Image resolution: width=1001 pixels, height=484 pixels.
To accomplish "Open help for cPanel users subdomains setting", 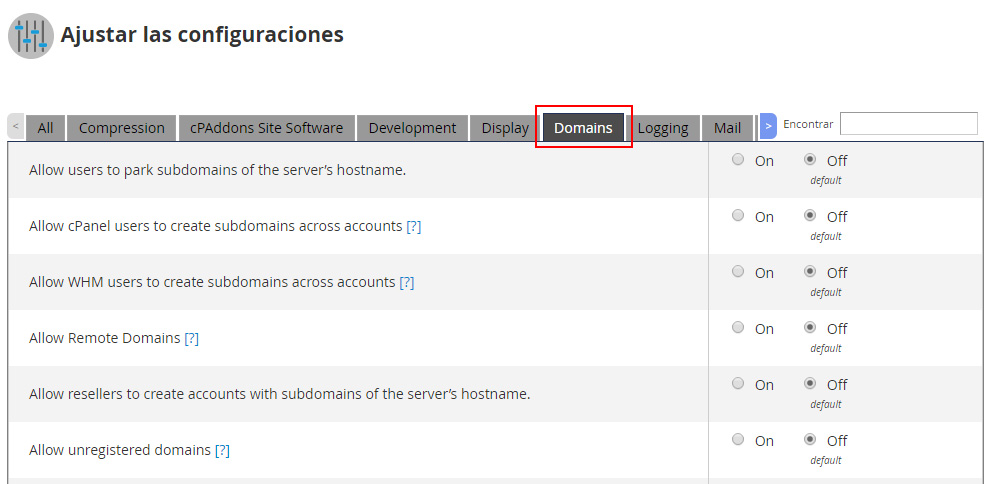I will pyautogui.click(x=413, y=226).
